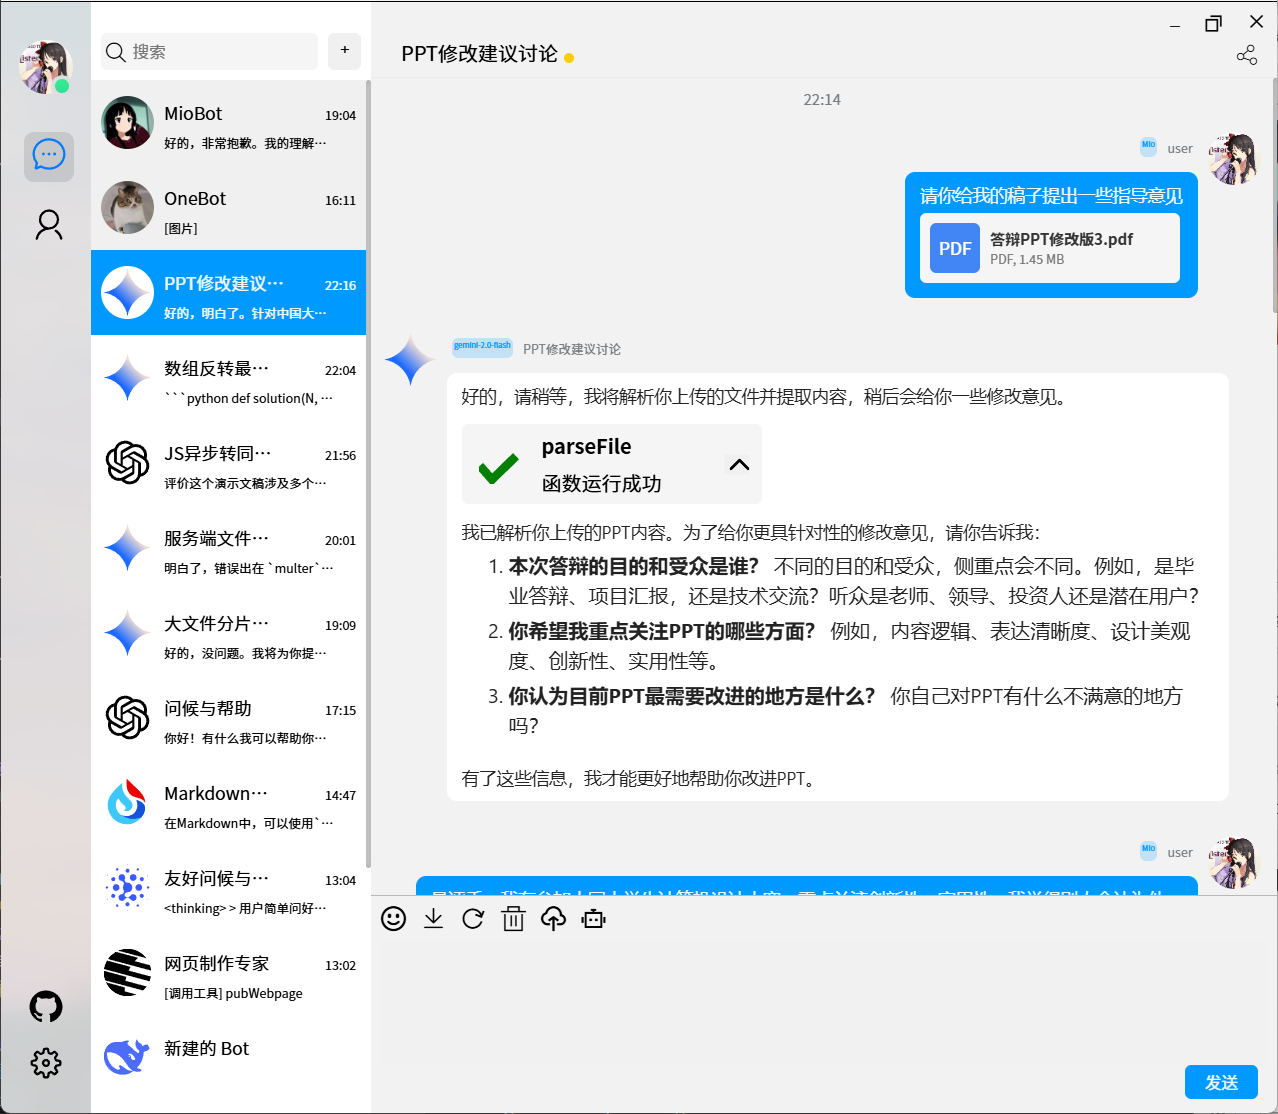
Task: Open the GitHub icon in sidebar
Action: 46,1006
